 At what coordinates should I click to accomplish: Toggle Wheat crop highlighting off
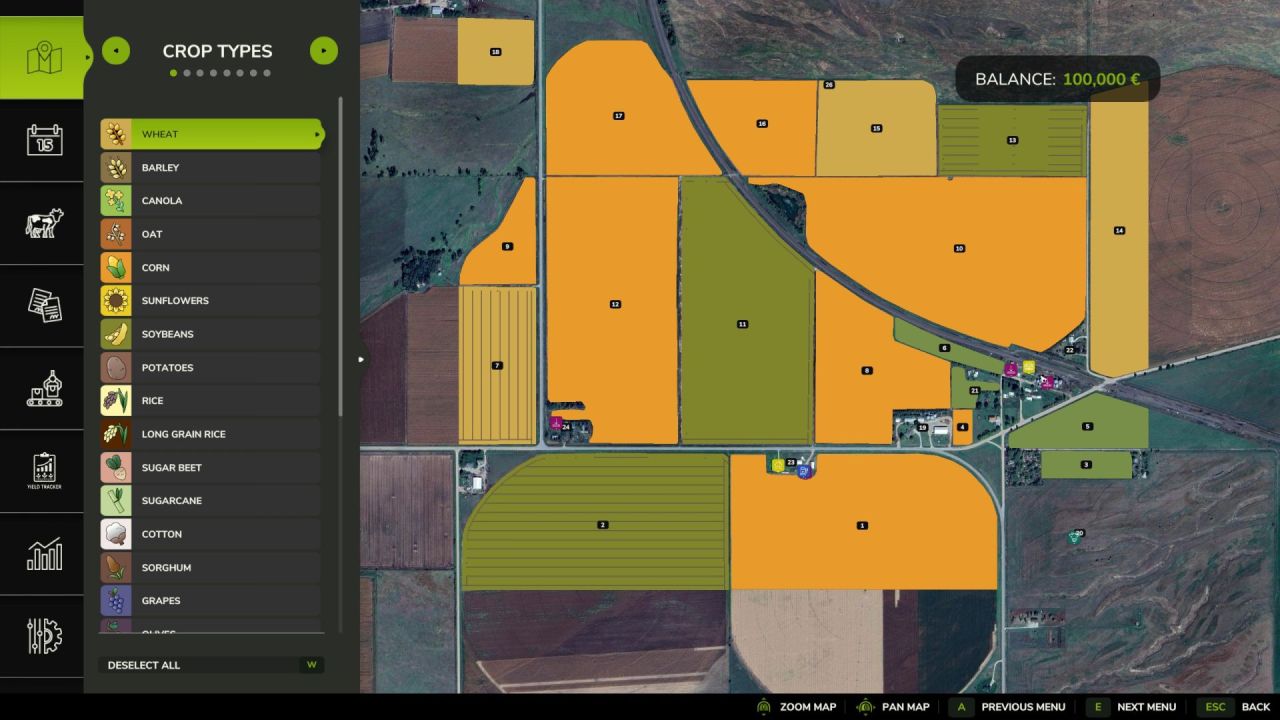click(210, 133)
